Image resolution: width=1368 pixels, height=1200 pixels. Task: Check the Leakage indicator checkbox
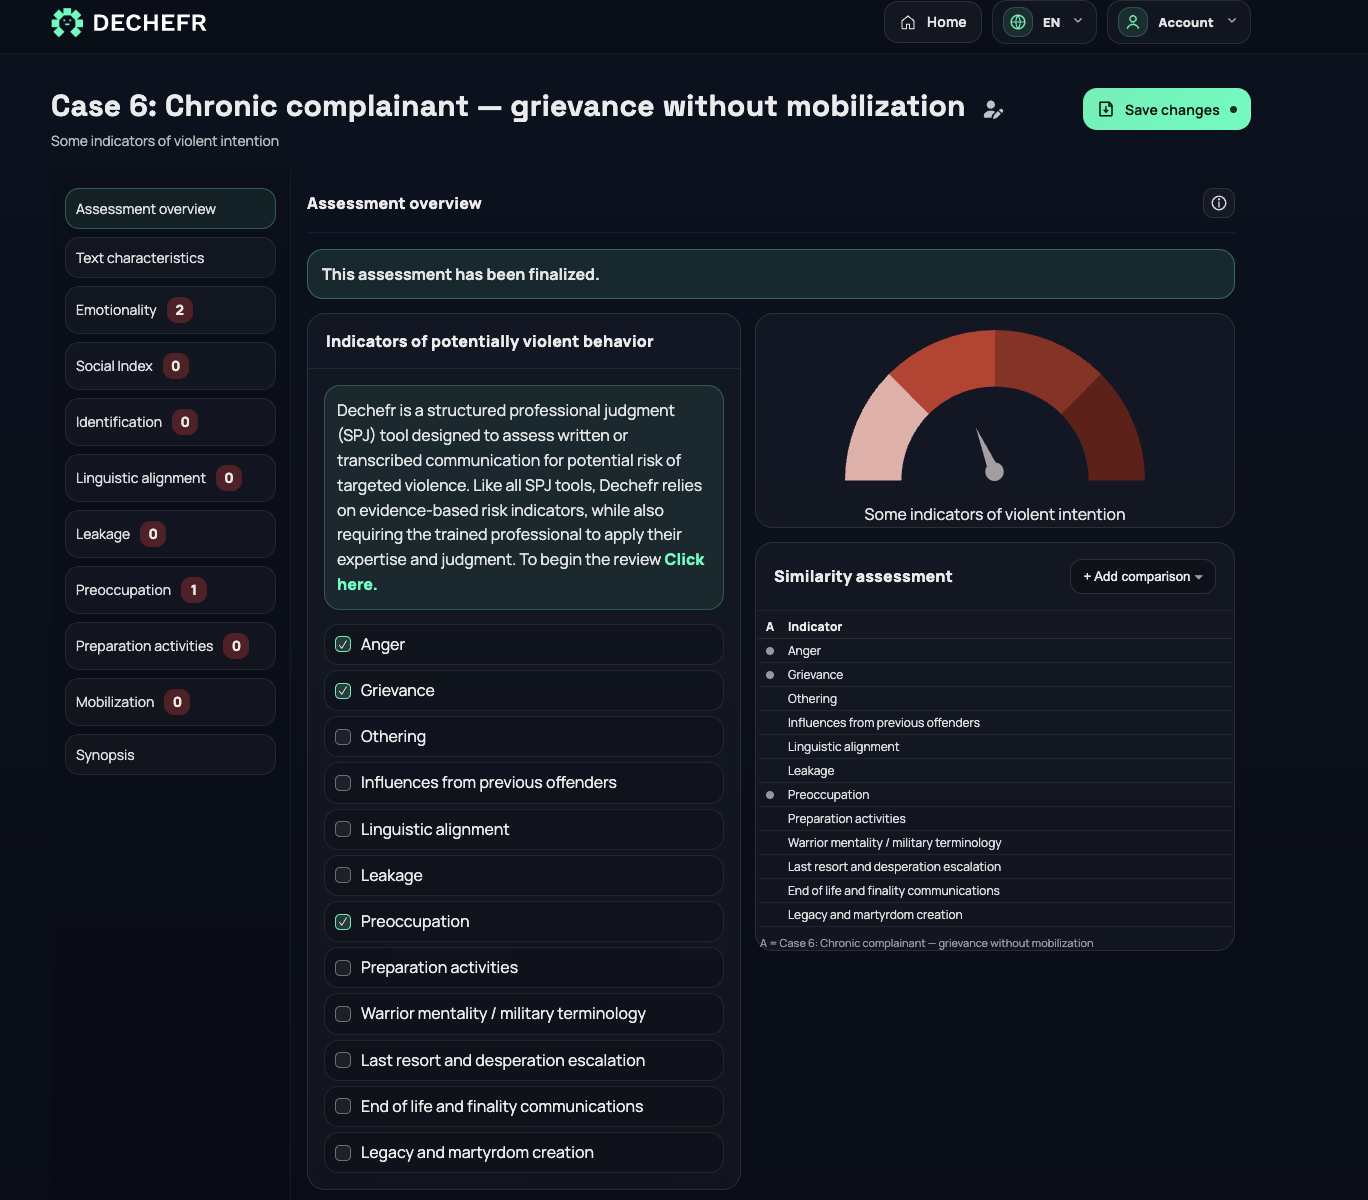point(343,875)
